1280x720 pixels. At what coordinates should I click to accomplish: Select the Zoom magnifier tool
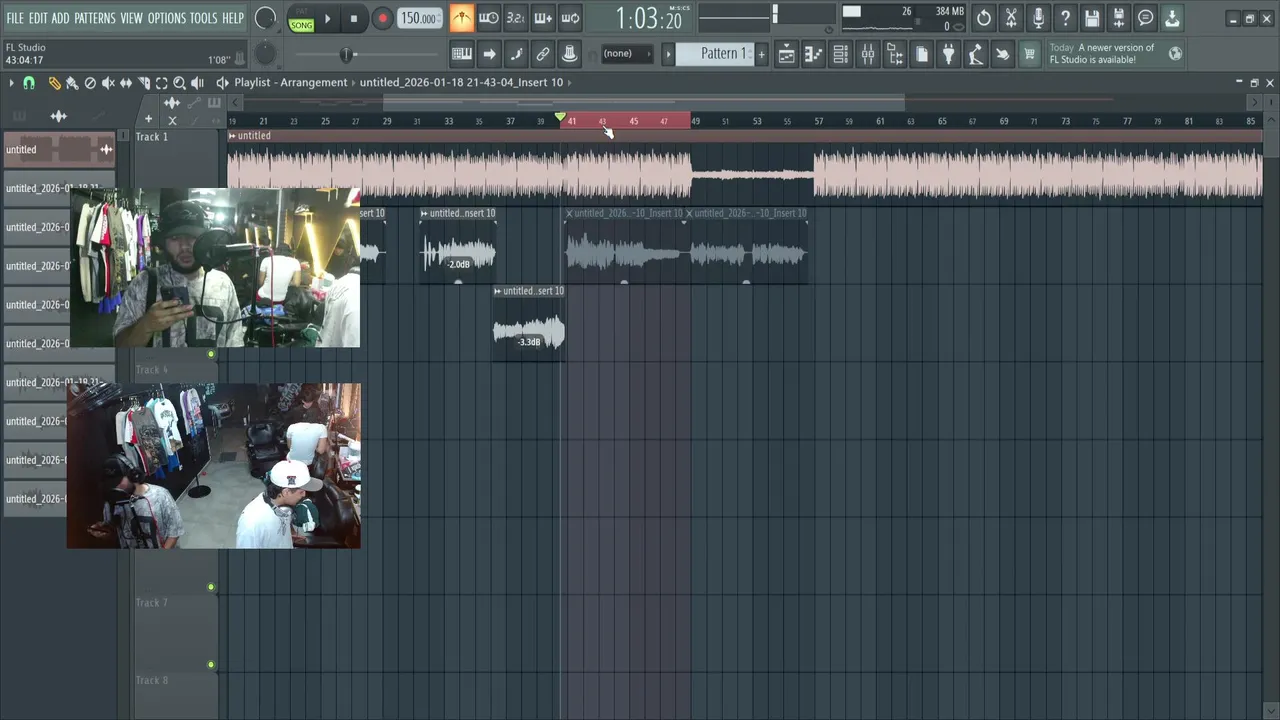(x=180, y=83)
